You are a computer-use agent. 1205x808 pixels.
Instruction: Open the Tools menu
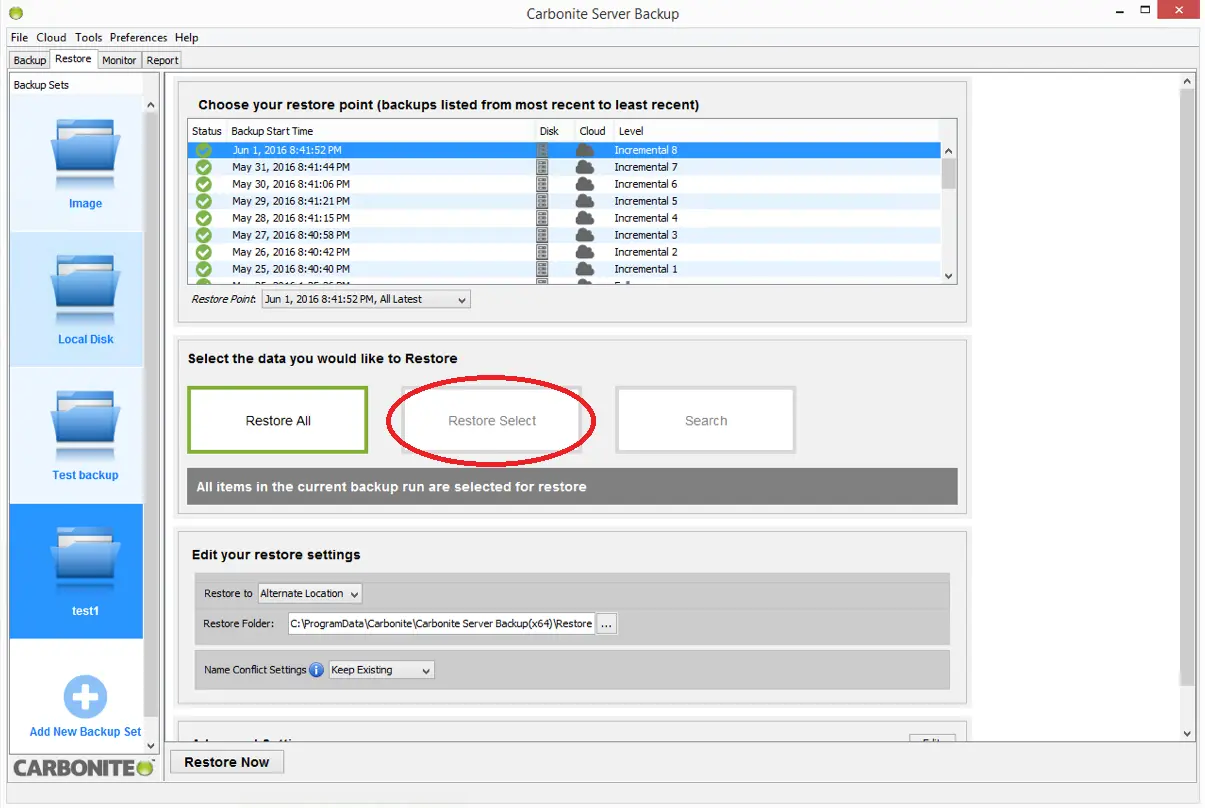[x=88, y=37]
